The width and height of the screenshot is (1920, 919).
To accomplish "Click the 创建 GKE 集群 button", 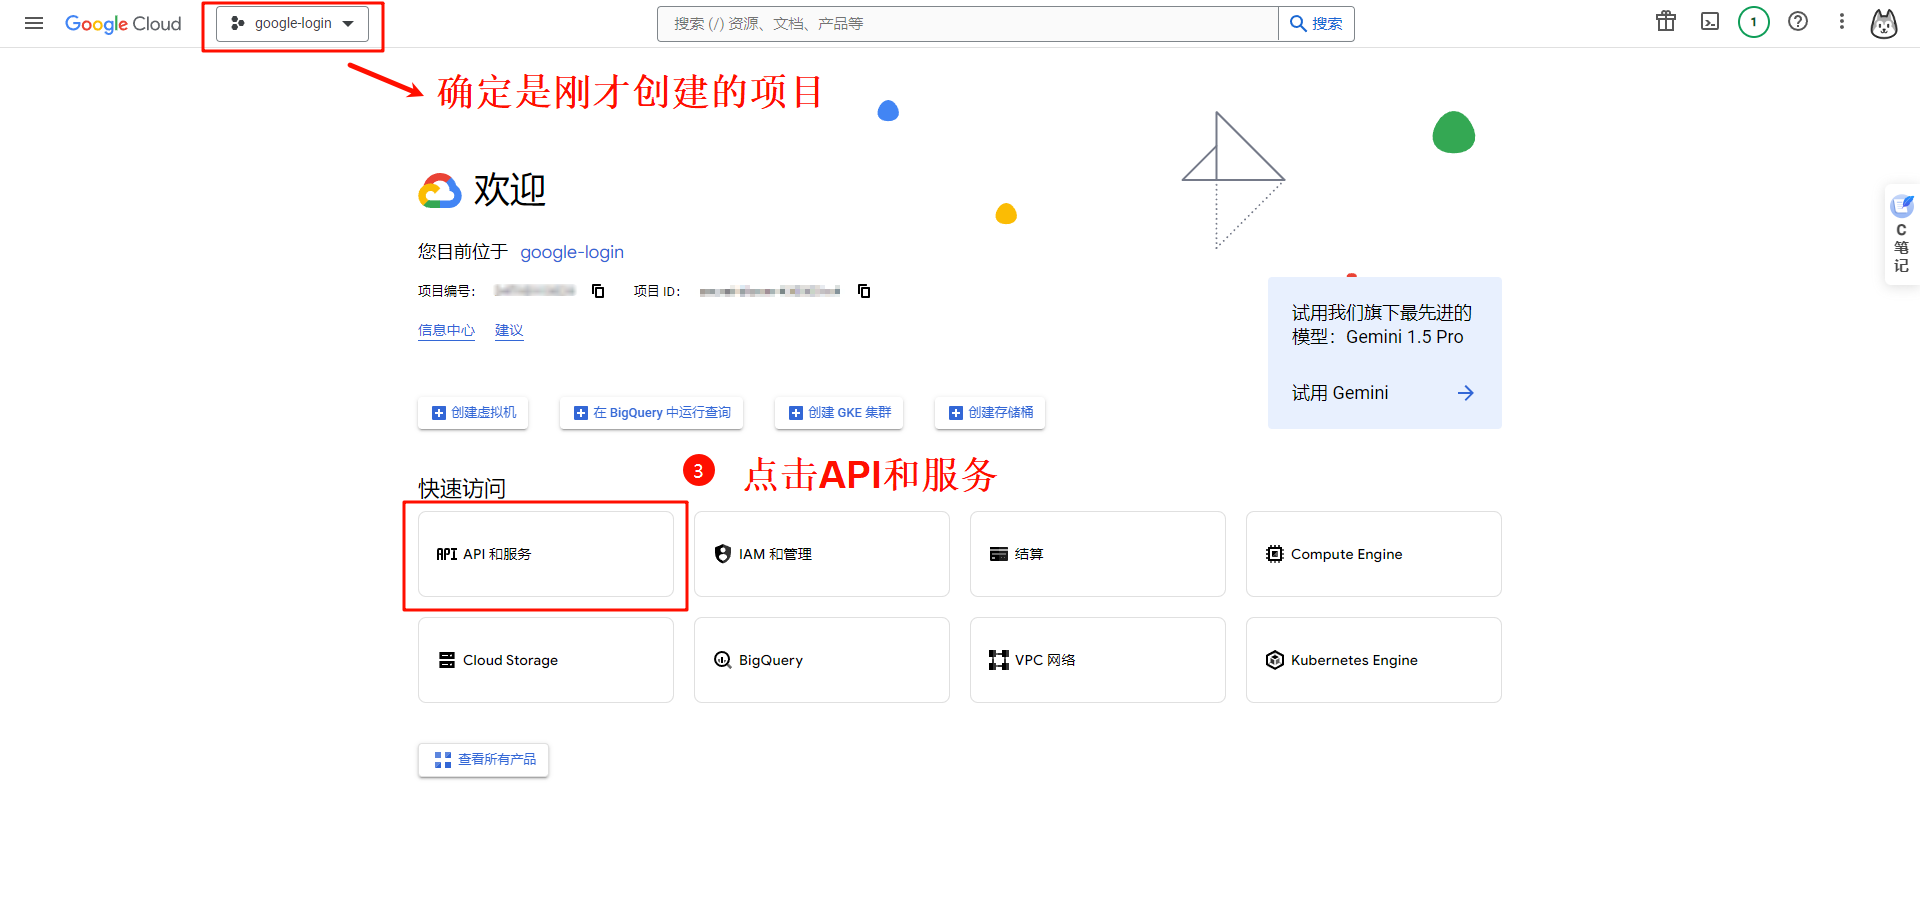I will click(x=839, y=413).
